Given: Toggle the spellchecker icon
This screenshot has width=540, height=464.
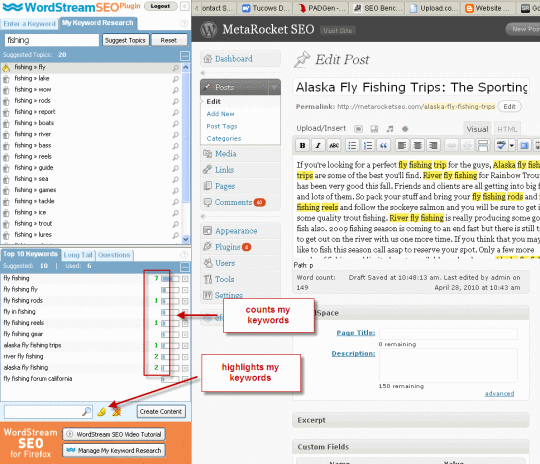Looking at the screenshot, I should [x=501, y=145].
